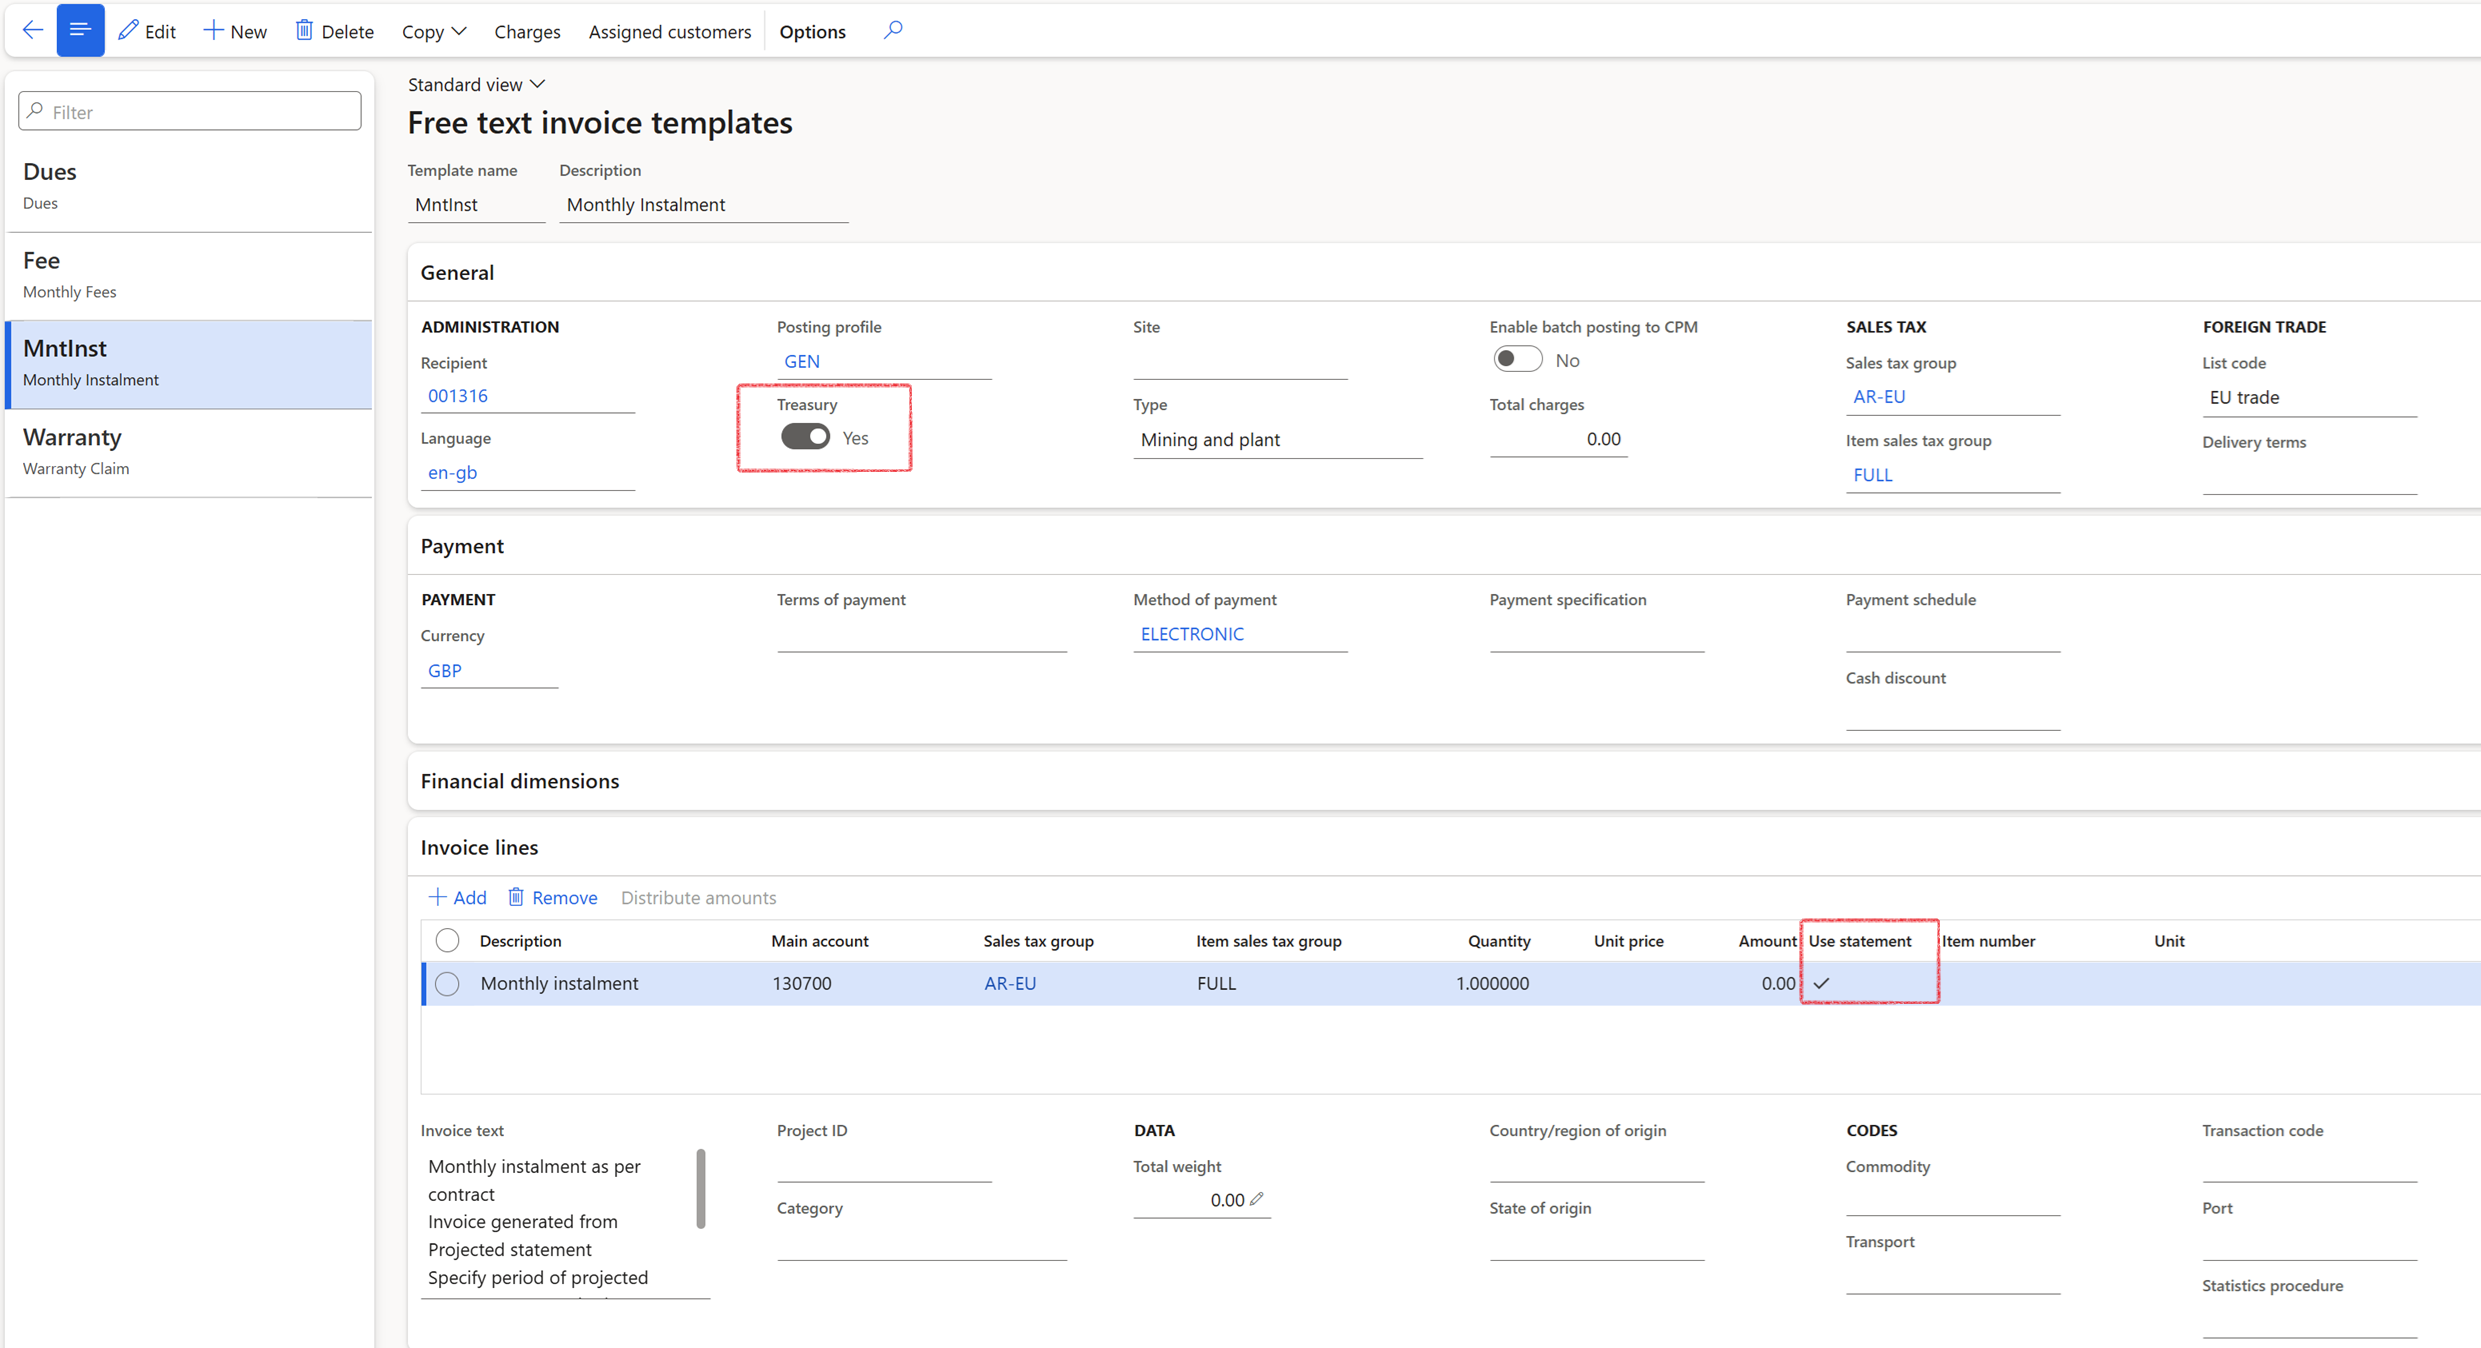
Task: Select the Monthly instalment row circle
Action: pos(447,983)
